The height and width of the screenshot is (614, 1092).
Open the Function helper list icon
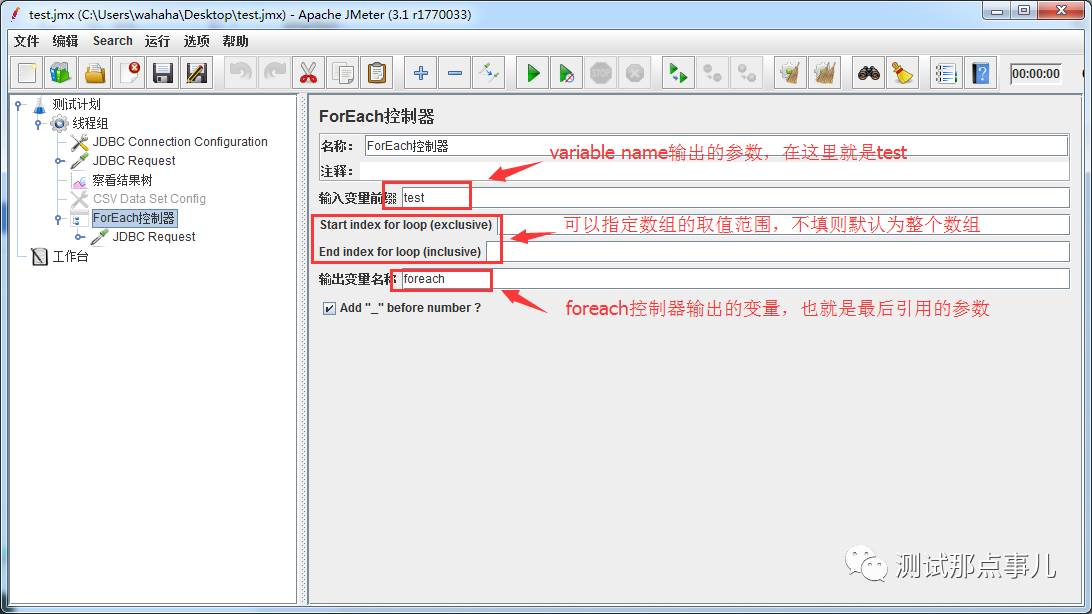click(x=946, y=72)
